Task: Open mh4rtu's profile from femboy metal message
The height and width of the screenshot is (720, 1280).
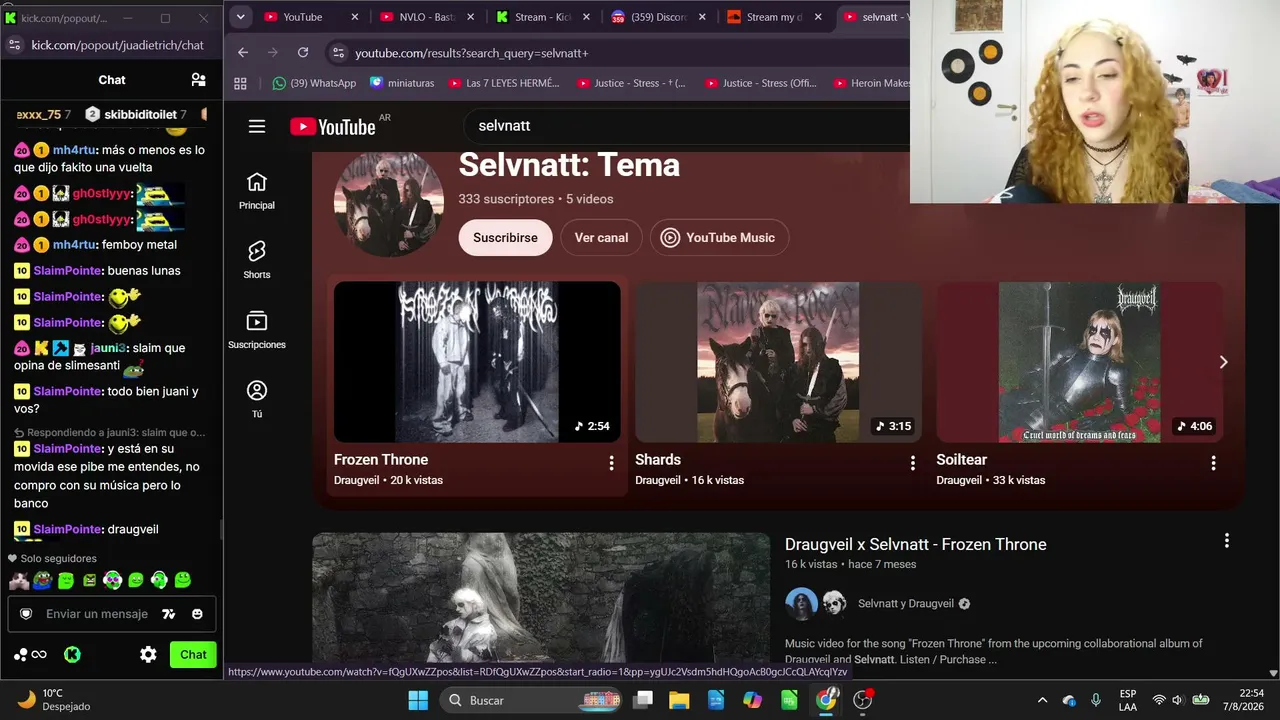Action: pos(75,245)
